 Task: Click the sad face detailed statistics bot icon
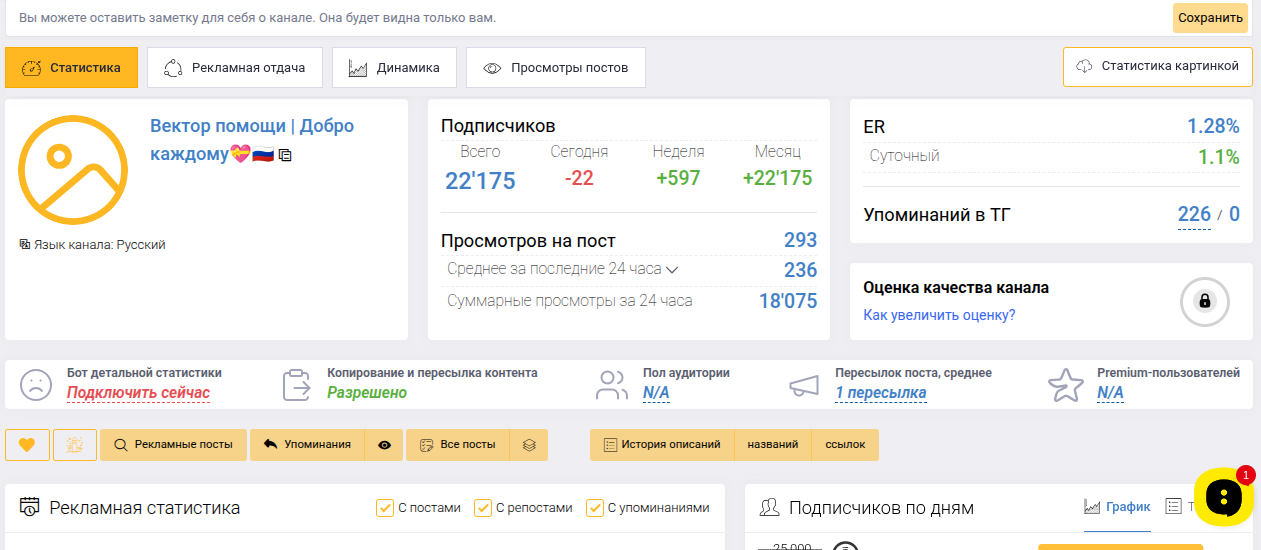(36, 385)
